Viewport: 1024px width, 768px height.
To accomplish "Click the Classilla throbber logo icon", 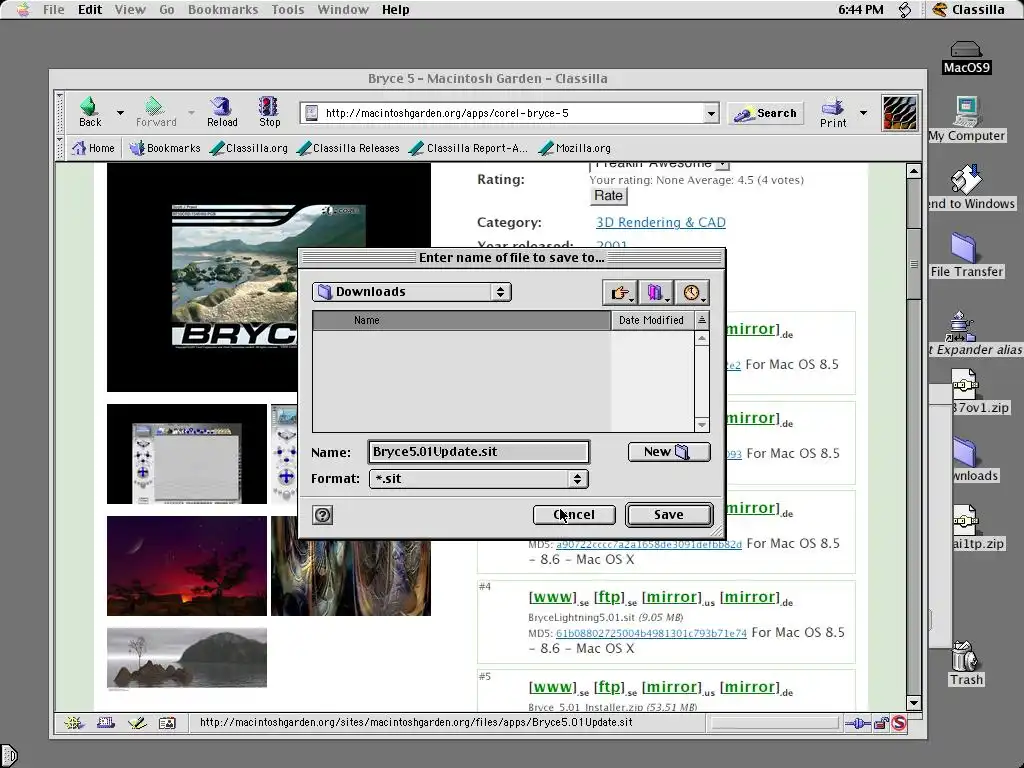I will coord(899,112).
